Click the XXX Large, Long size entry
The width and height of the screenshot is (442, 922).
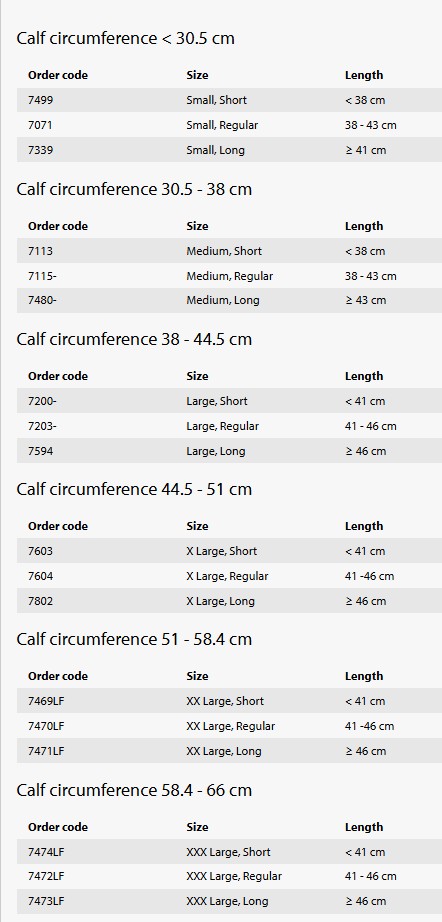click(227, 901)
